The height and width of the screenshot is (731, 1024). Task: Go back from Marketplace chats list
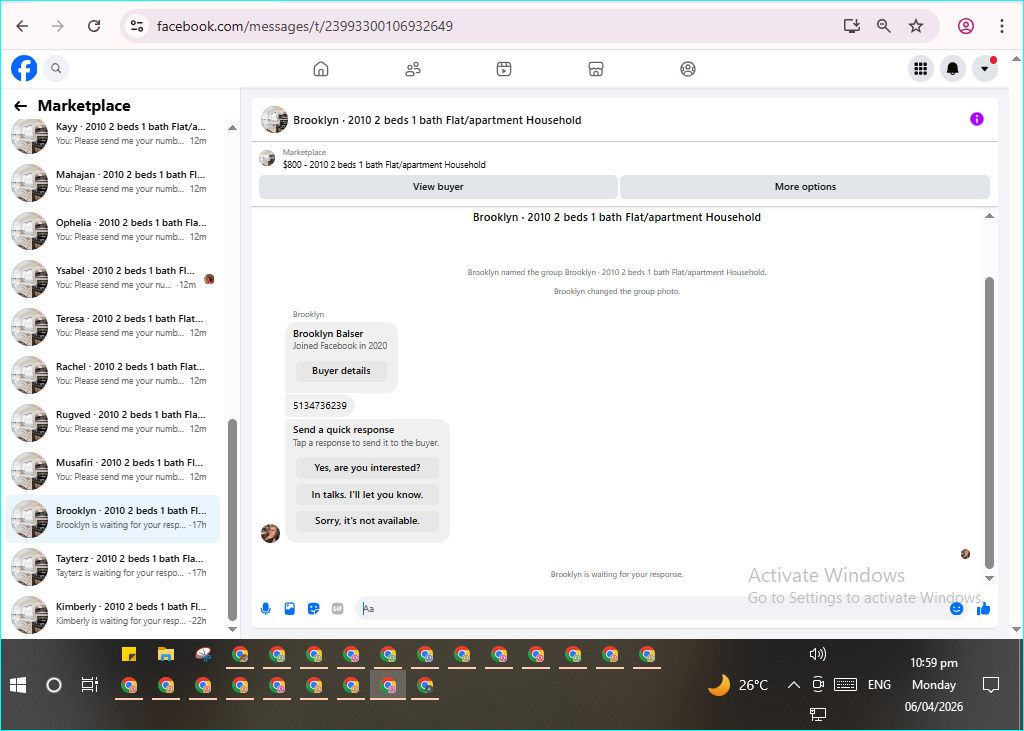coord(21,106)
